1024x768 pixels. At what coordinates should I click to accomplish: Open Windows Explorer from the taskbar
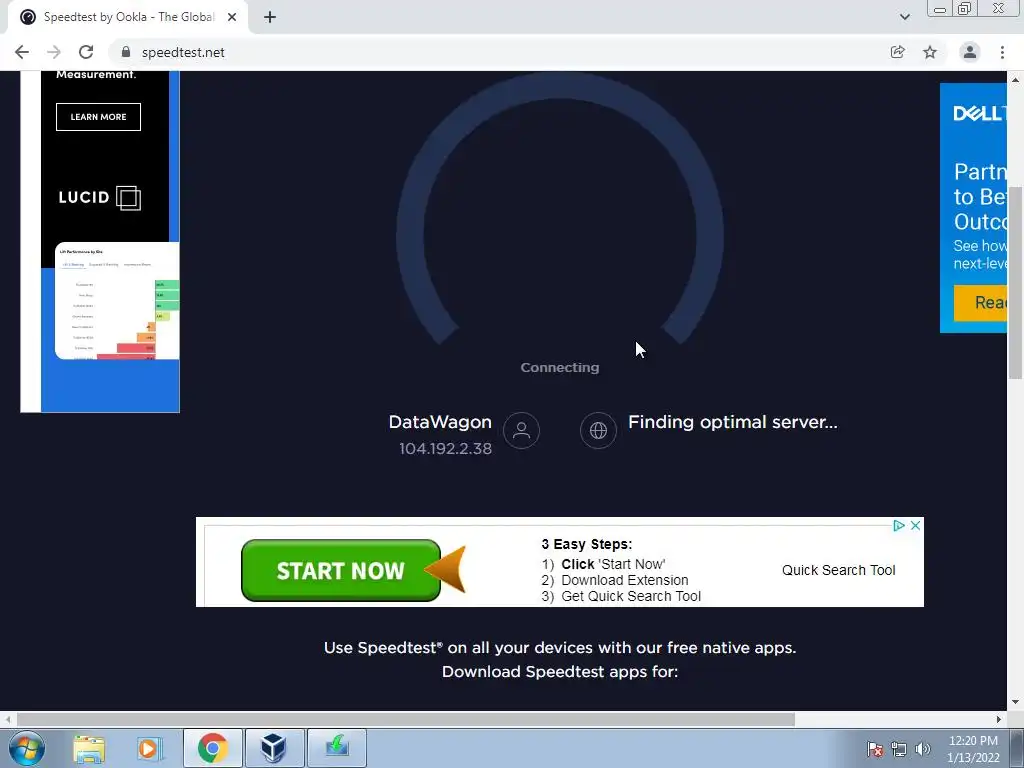[x=89, y=748]
